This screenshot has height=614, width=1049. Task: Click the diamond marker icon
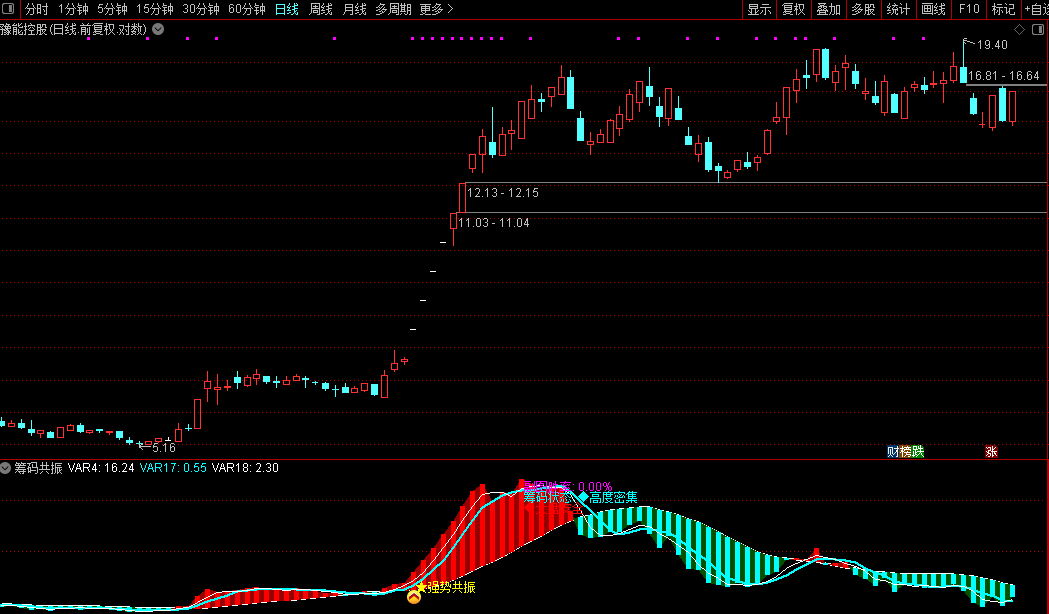(1020, 29)
